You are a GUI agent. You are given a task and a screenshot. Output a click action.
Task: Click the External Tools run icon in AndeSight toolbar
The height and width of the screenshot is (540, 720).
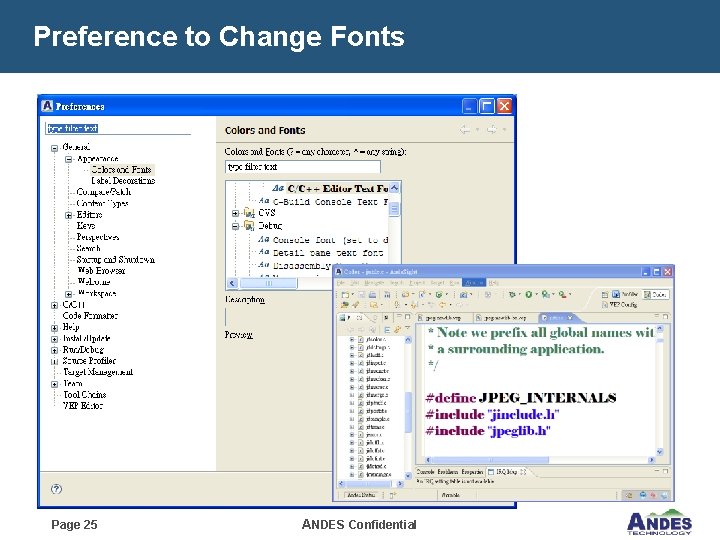click(x=562, y=294)
